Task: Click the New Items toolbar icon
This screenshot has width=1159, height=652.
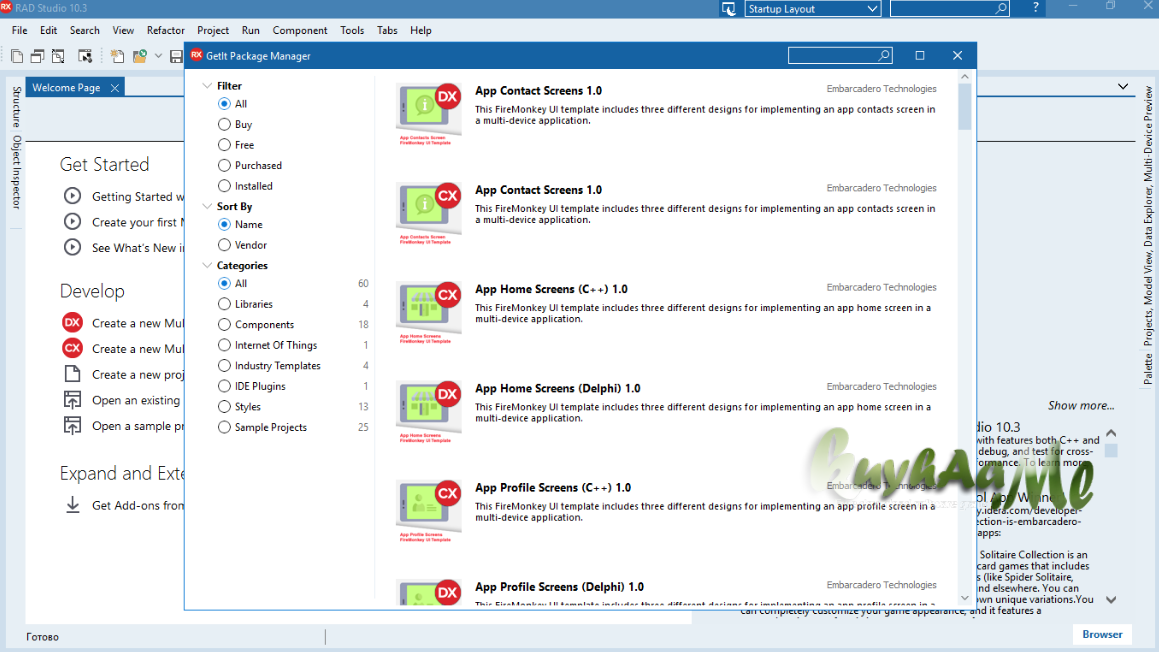Action: (17, 56)
